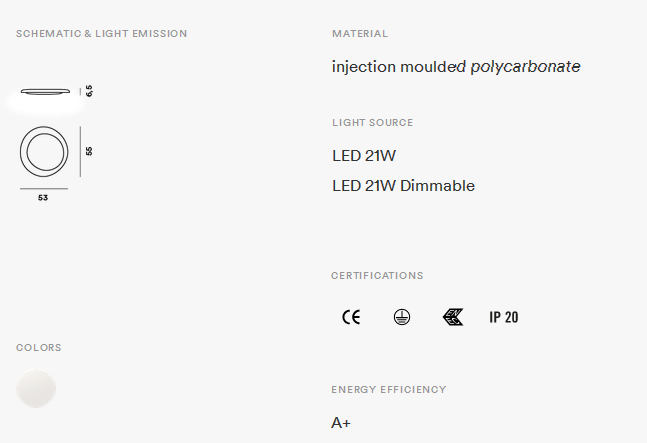This screenshot has height=443, width=647.
Task: Click the CE certification mark
Action: coord(351,317)
